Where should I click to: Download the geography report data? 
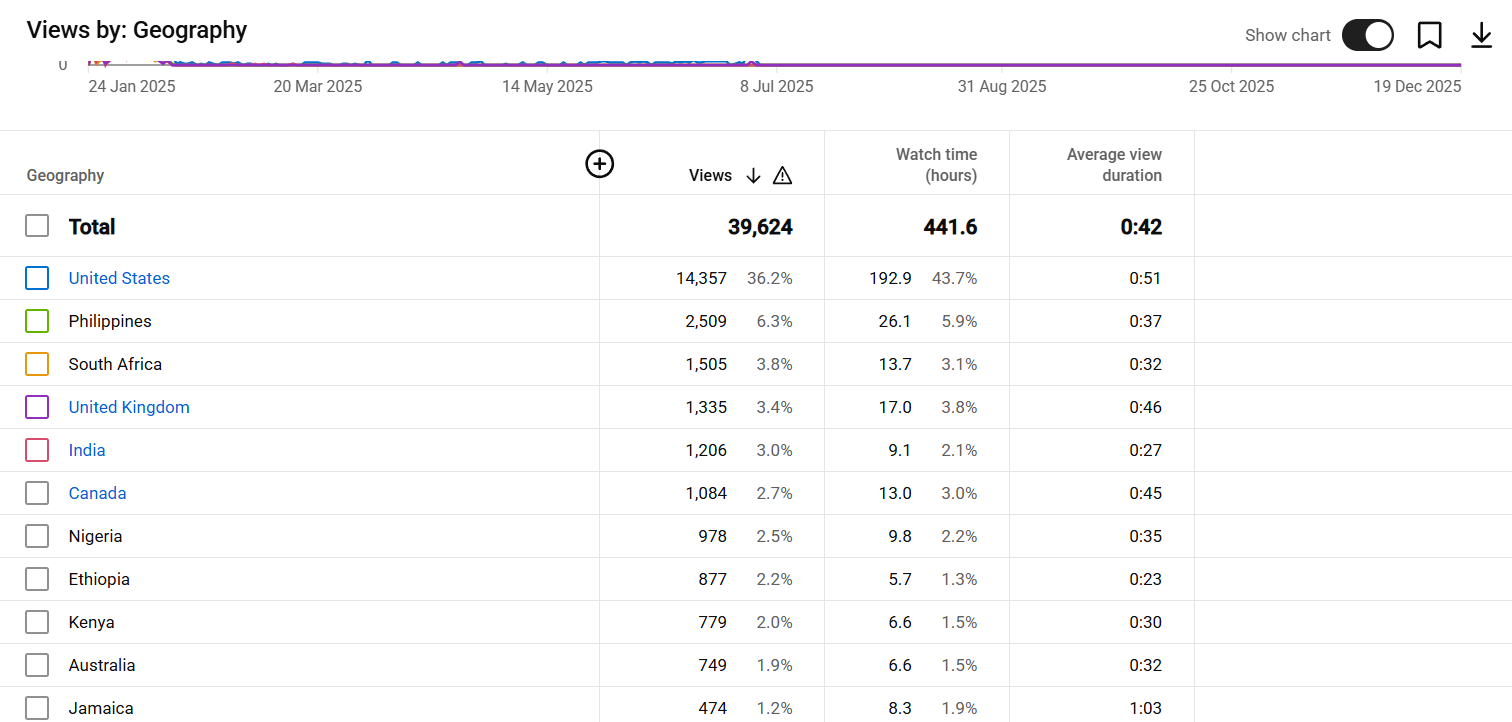click(1481, 36)
